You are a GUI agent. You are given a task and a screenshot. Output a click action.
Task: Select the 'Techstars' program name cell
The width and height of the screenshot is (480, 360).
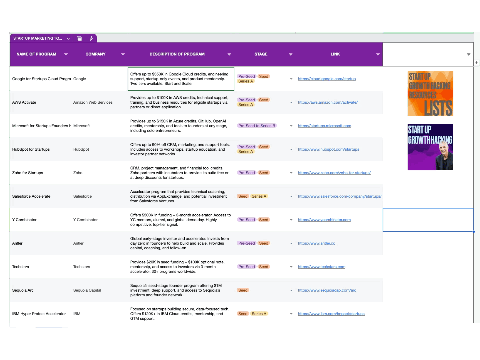[x=40, y=267]
